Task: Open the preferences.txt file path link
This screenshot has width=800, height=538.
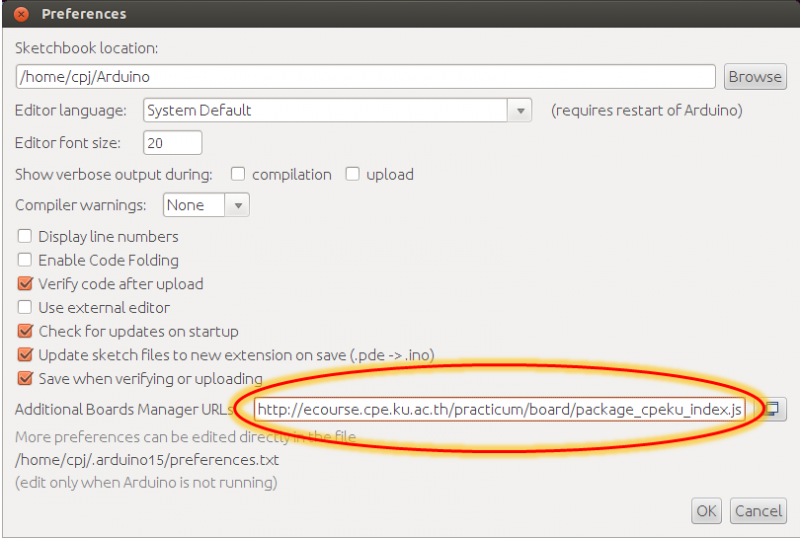Action: [x=147, y=461]
